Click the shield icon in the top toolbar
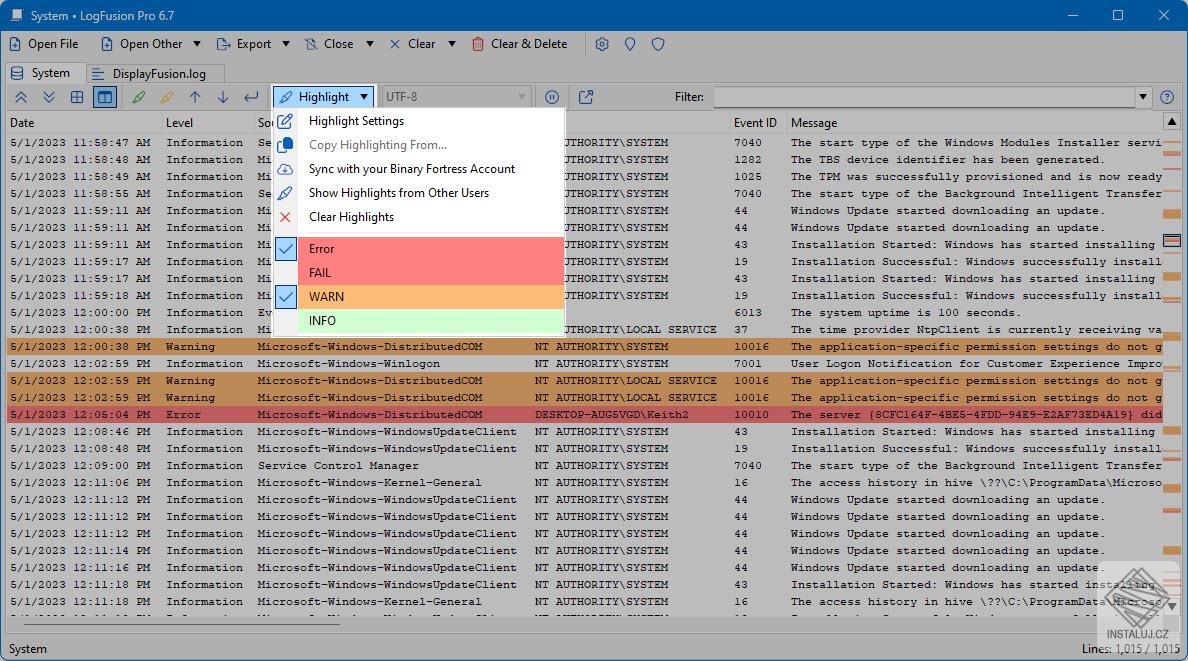The image size is (1188, 661). (658, 44)
